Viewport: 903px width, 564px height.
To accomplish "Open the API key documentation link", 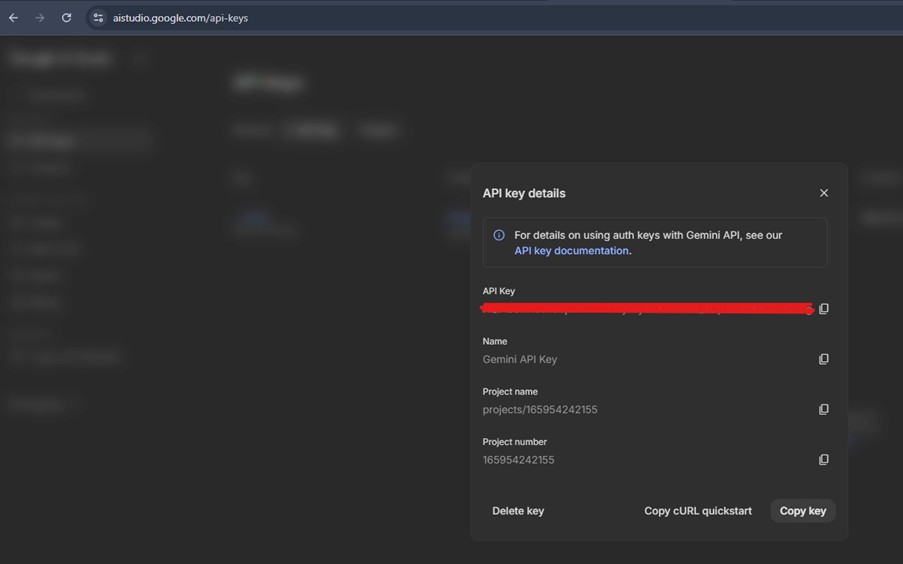I will coord(571,251).
